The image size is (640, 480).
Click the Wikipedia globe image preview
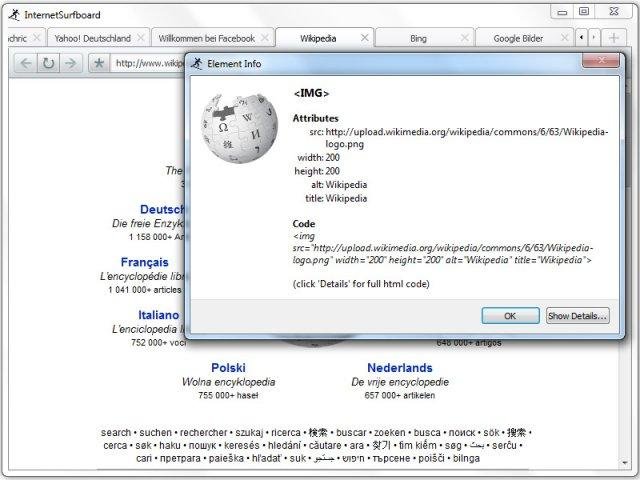tap(239, 128)
